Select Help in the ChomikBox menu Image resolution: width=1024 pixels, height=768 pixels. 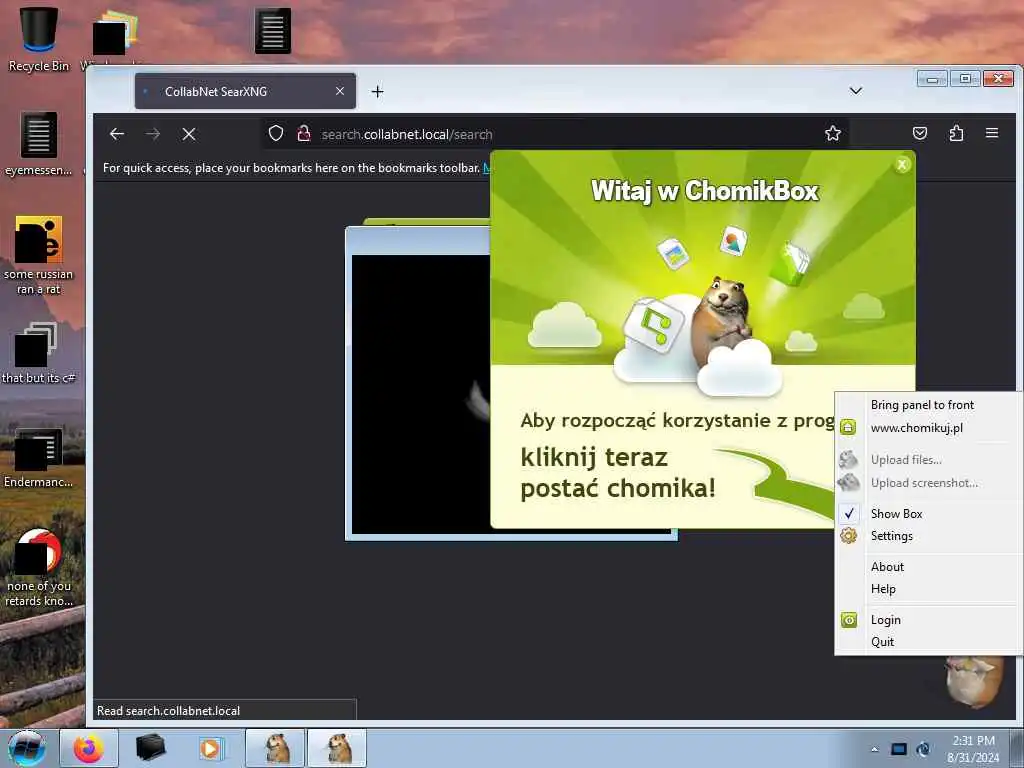928,588
